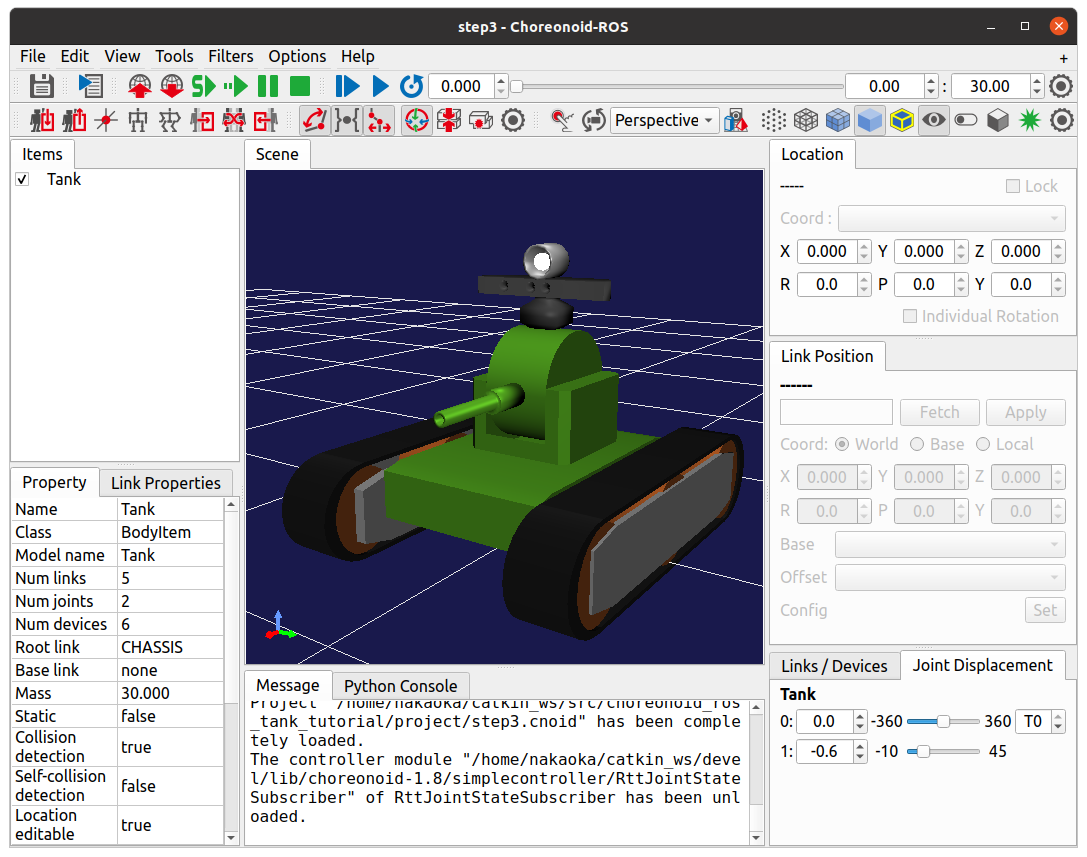
Task: Enable wireframe rendering cube icon
Action: tap(805, 121)
